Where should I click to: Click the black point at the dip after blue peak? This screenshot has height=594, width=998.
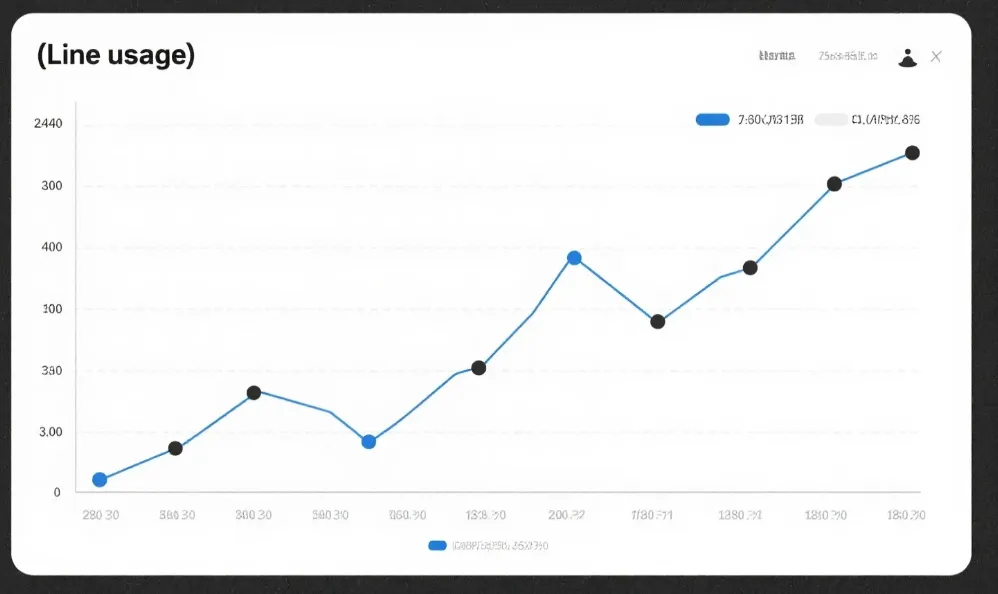point(658,322)
